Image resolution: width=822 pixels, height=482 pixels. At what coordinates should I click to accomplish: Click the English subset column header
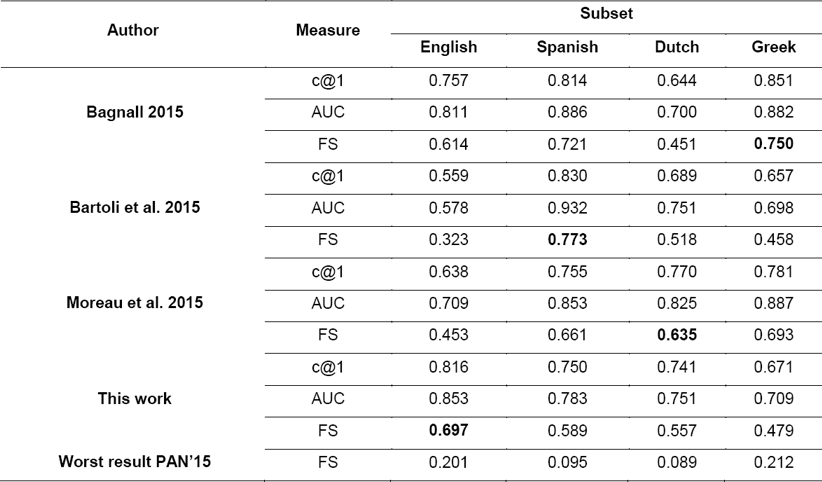pos(449,47)
